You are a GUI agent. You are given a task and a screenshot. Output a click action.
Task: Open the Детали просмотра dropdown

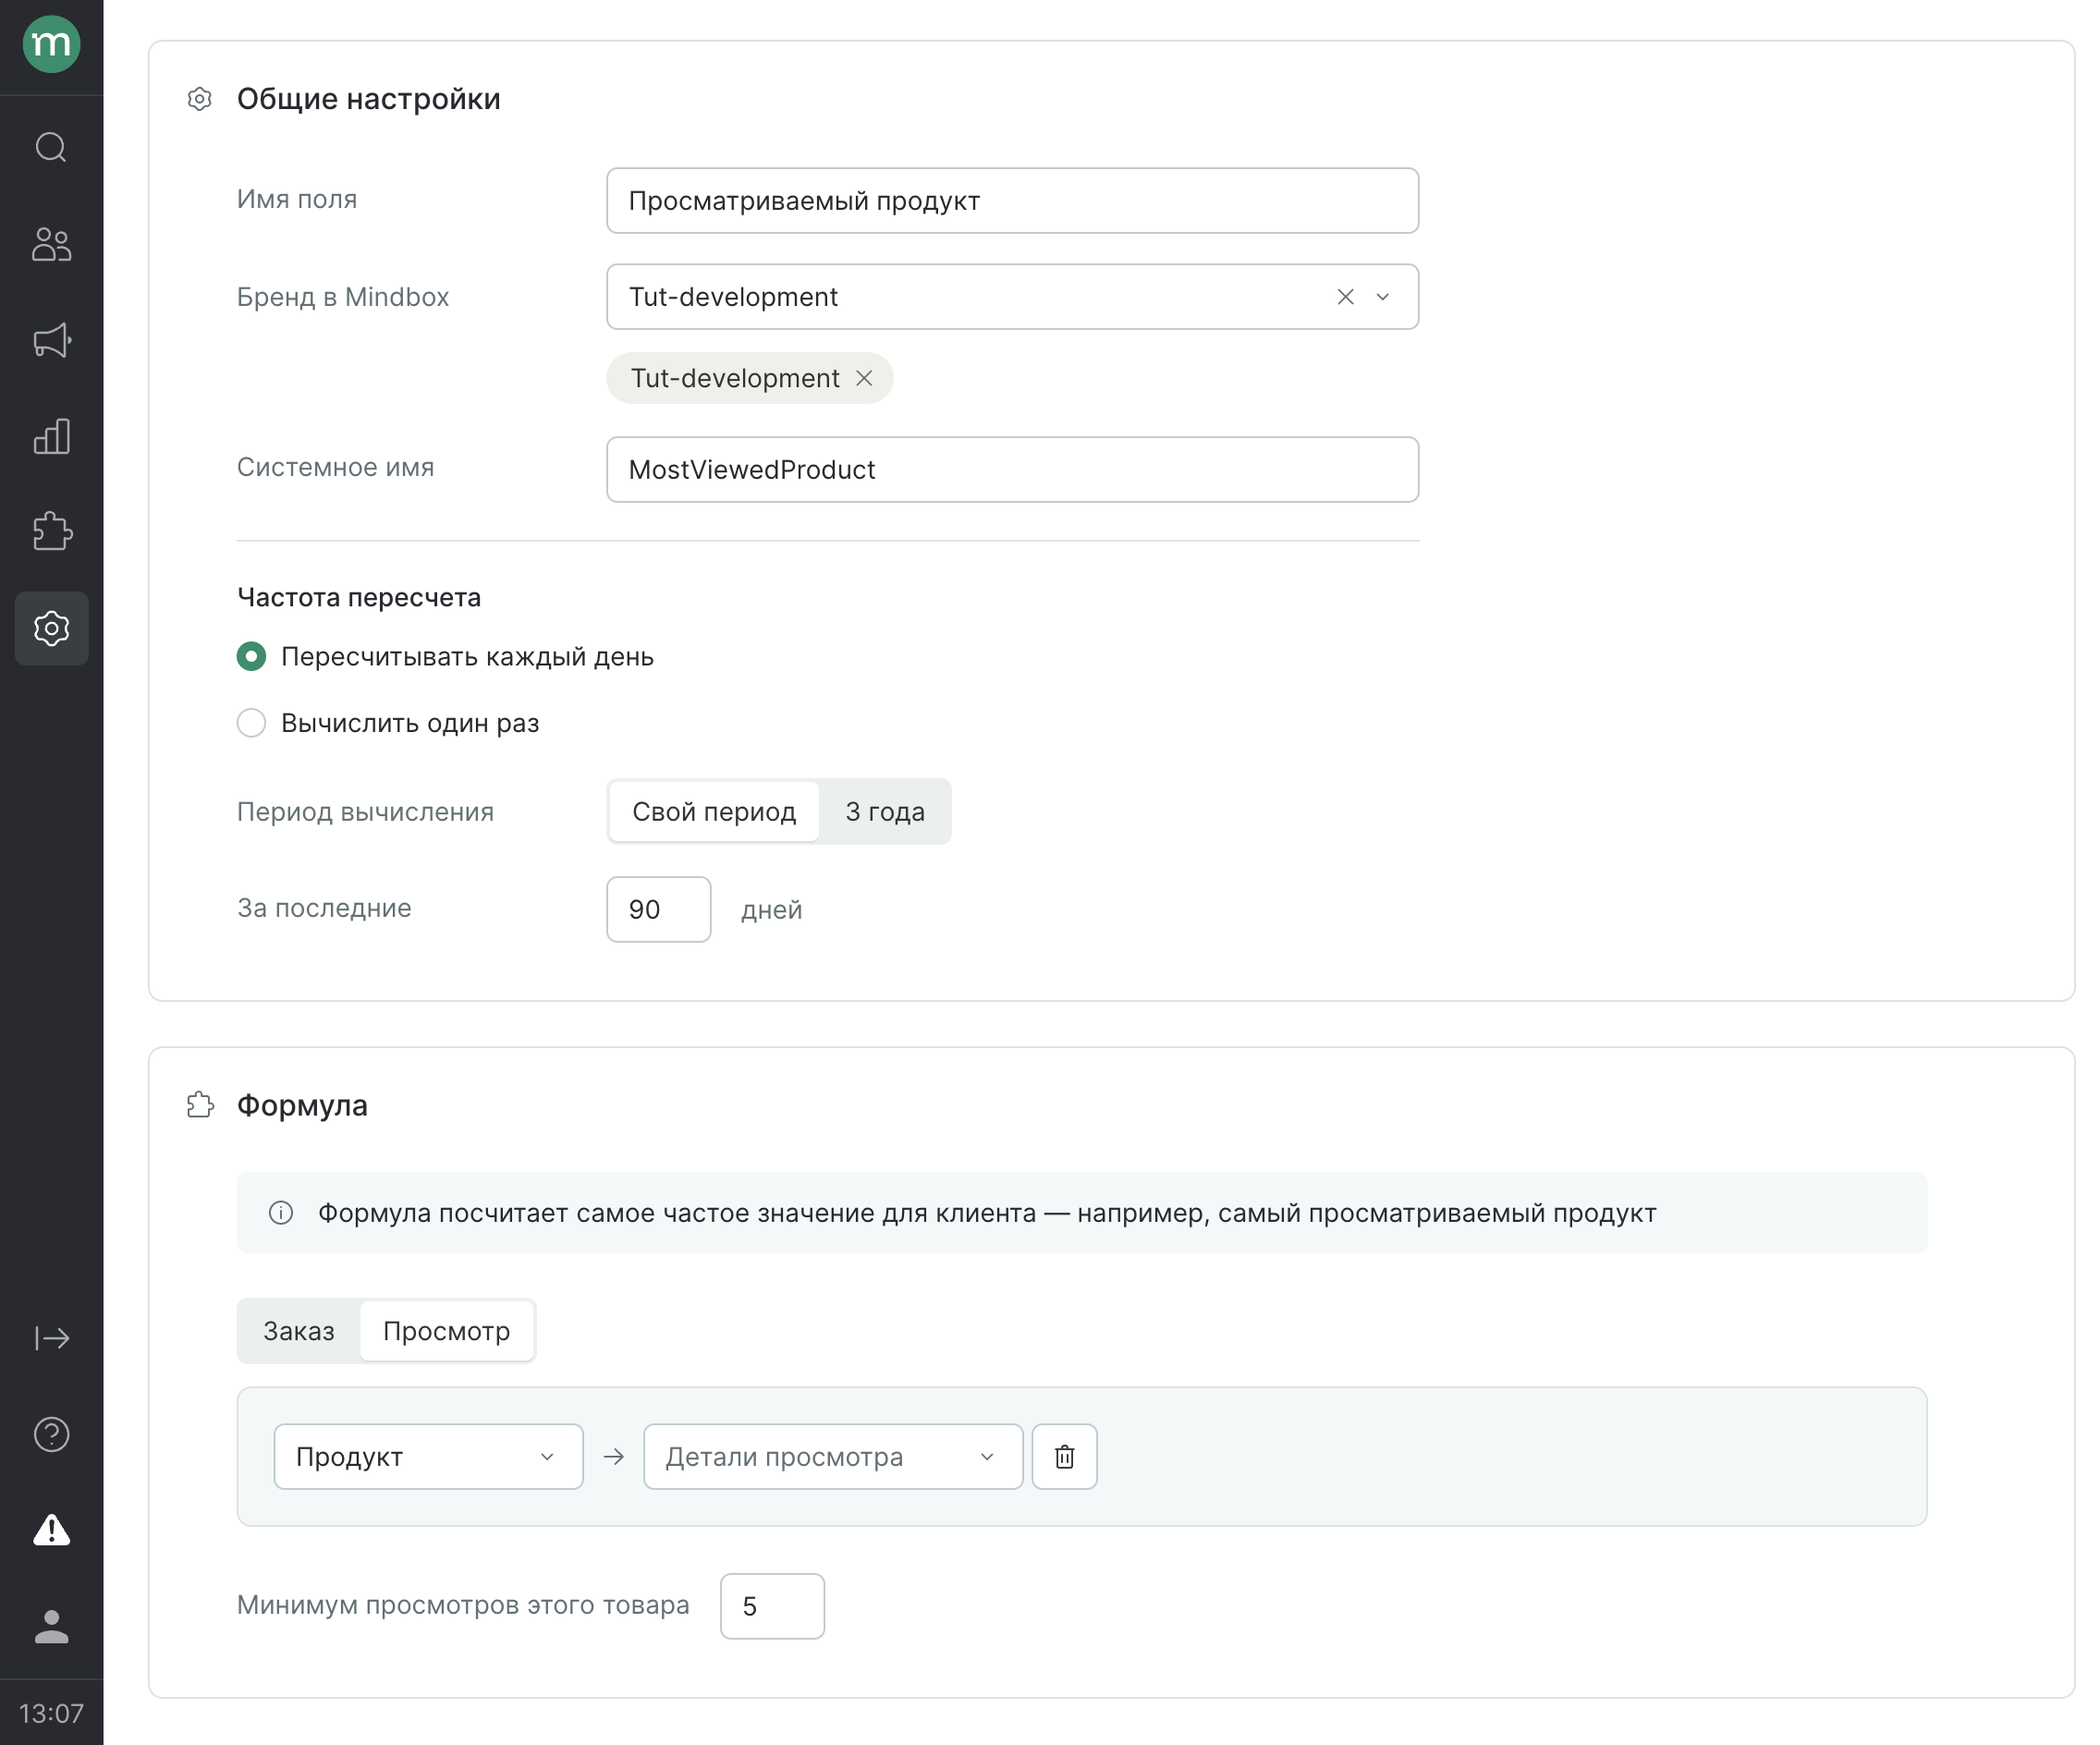coord(832,1457)
